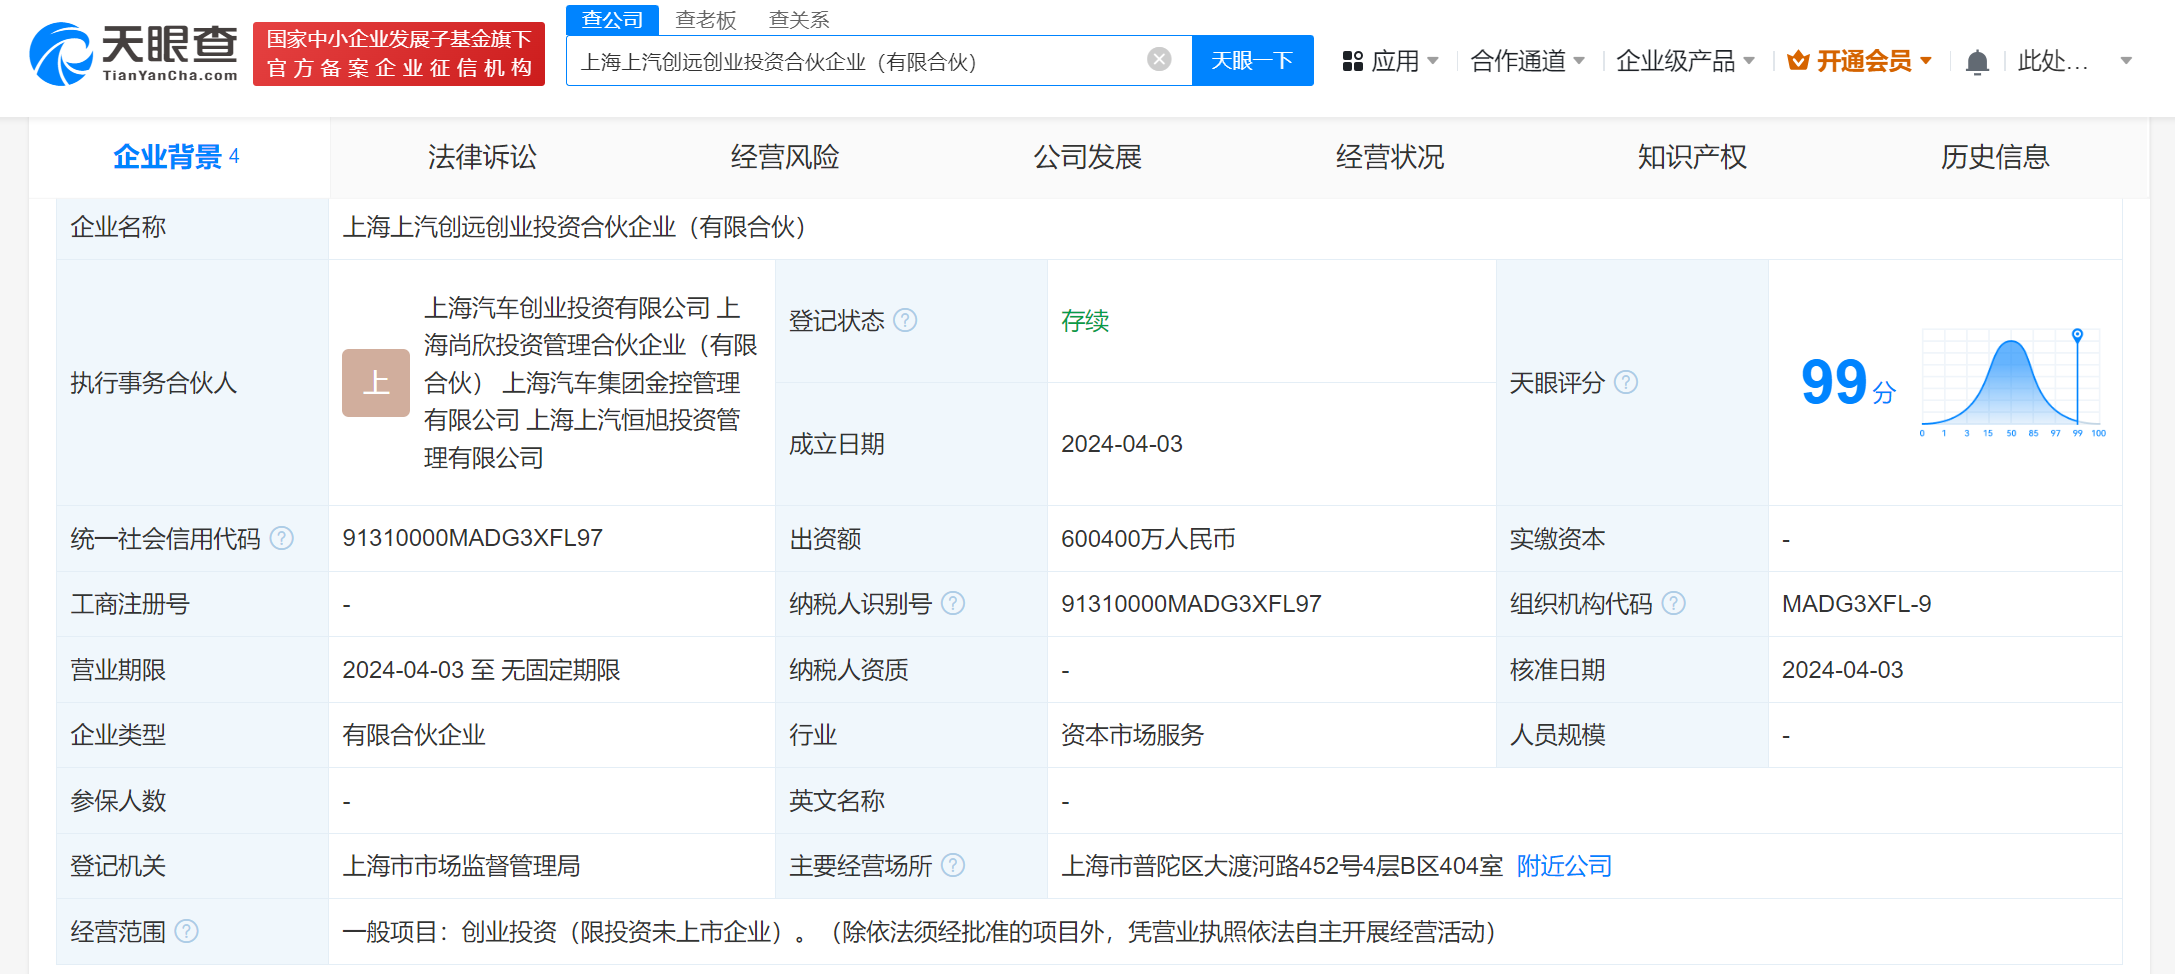Screen dimensions: 2175x974
Task: Click the 天眼一下 search button
Action: pos(1252,61)
